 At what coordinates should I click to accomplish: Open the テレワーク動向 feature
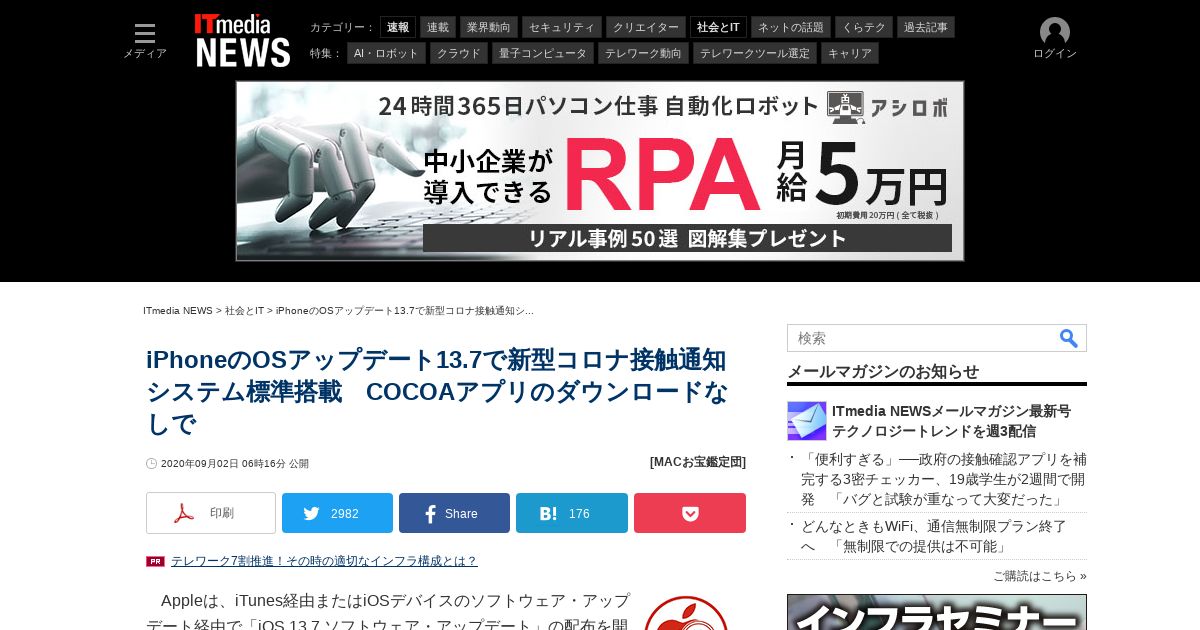(x=643, y=53)
